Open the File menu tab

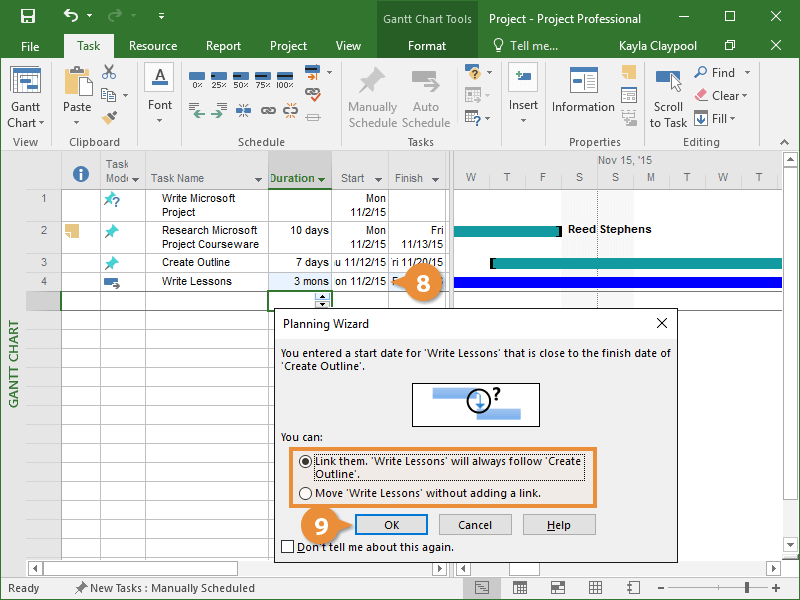(x=30, y=46)
